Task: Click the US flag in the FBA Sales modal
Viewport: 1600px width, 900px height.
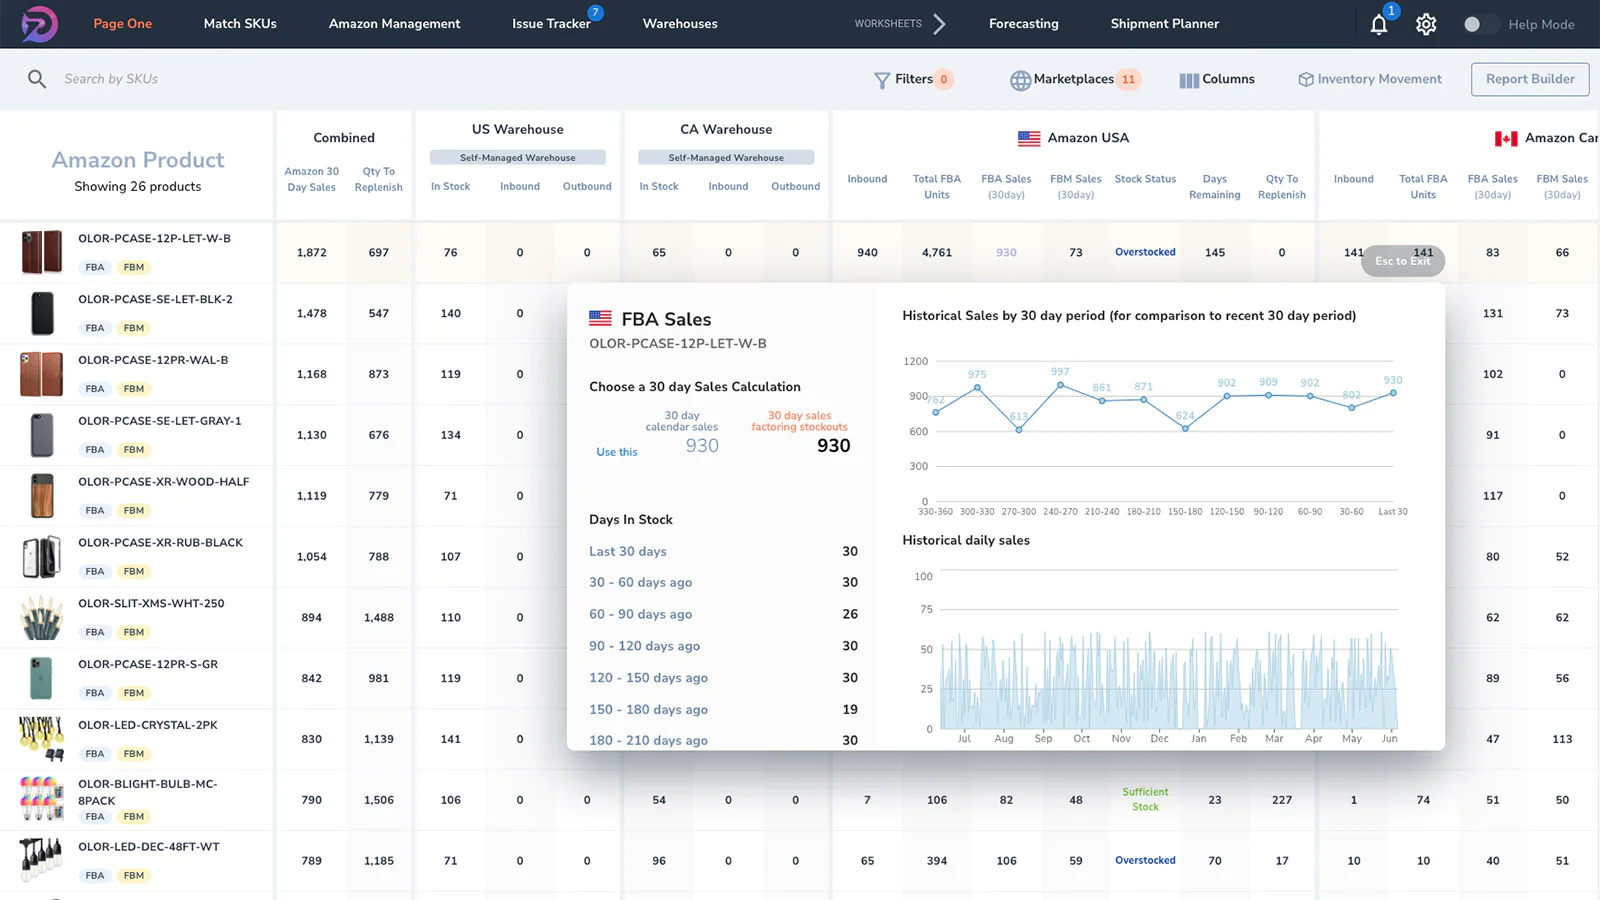Action: (600, 318)
